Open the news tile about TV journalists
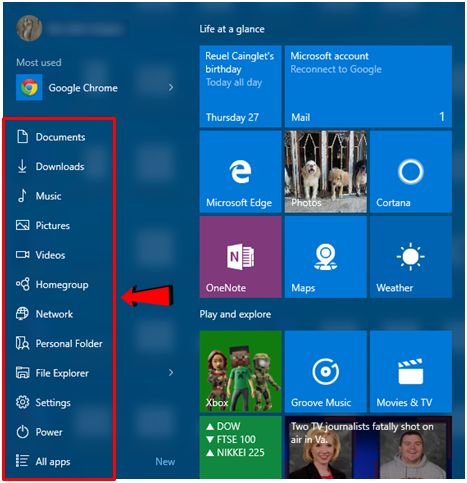 368,447
